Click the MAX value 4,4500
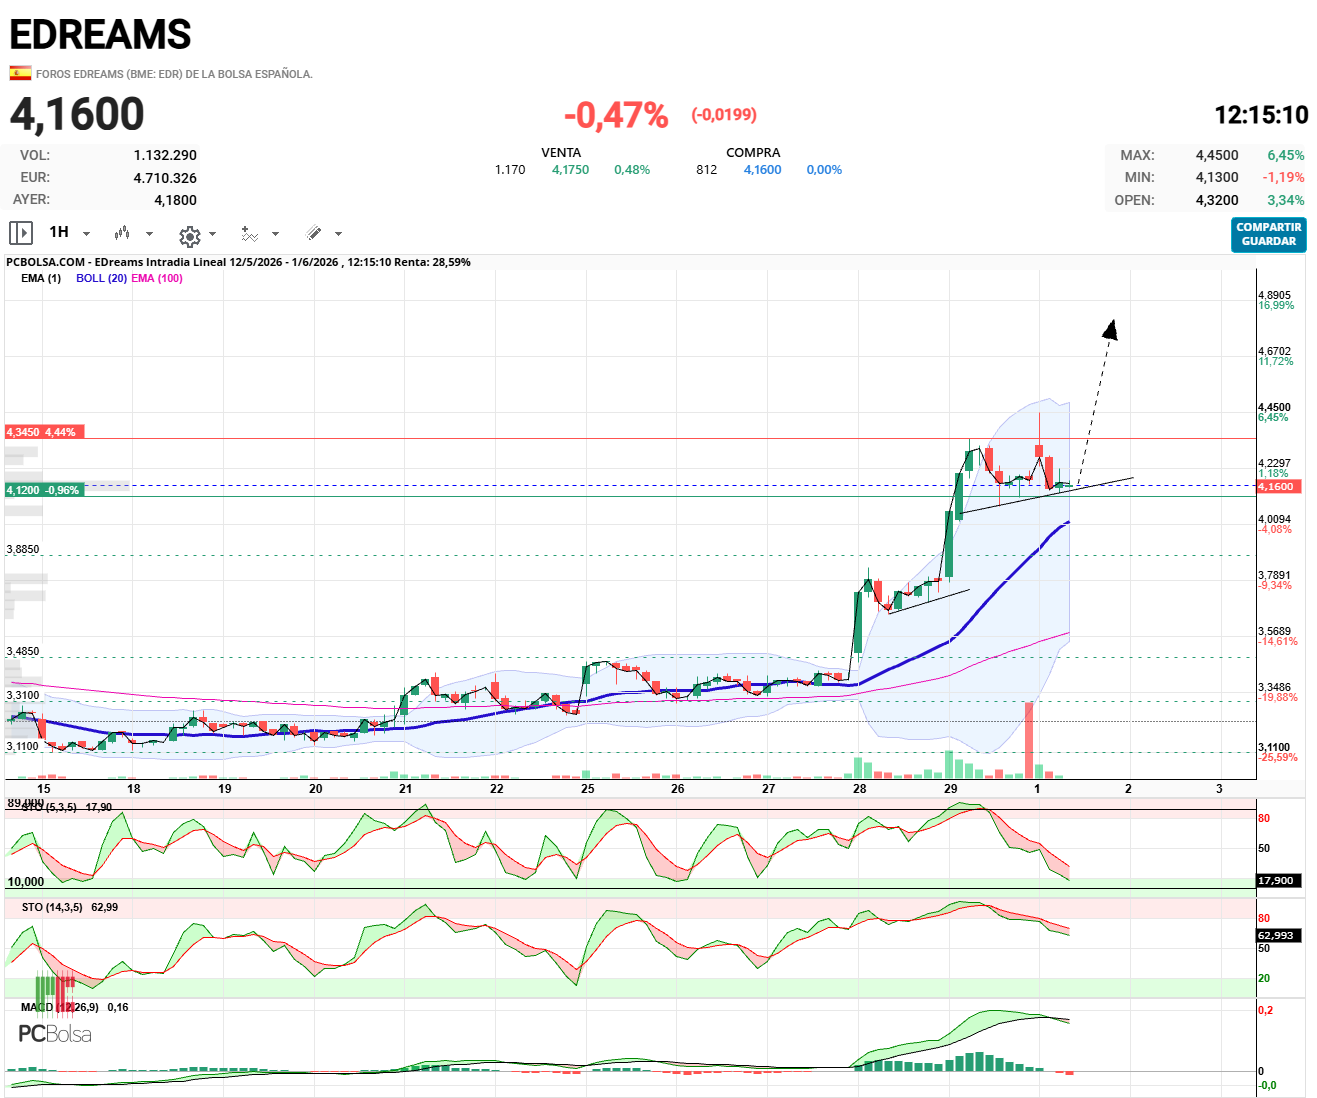This screenshot has height=1098, width=1317. click(x=1217, y=155)
